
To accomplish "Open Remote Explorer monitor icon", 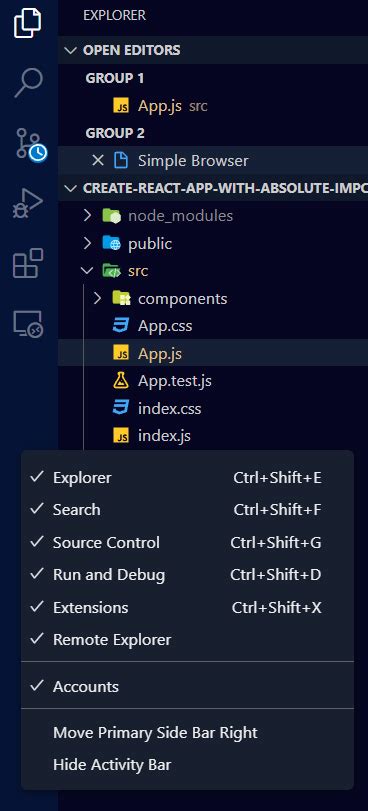I will coord(28,324).
